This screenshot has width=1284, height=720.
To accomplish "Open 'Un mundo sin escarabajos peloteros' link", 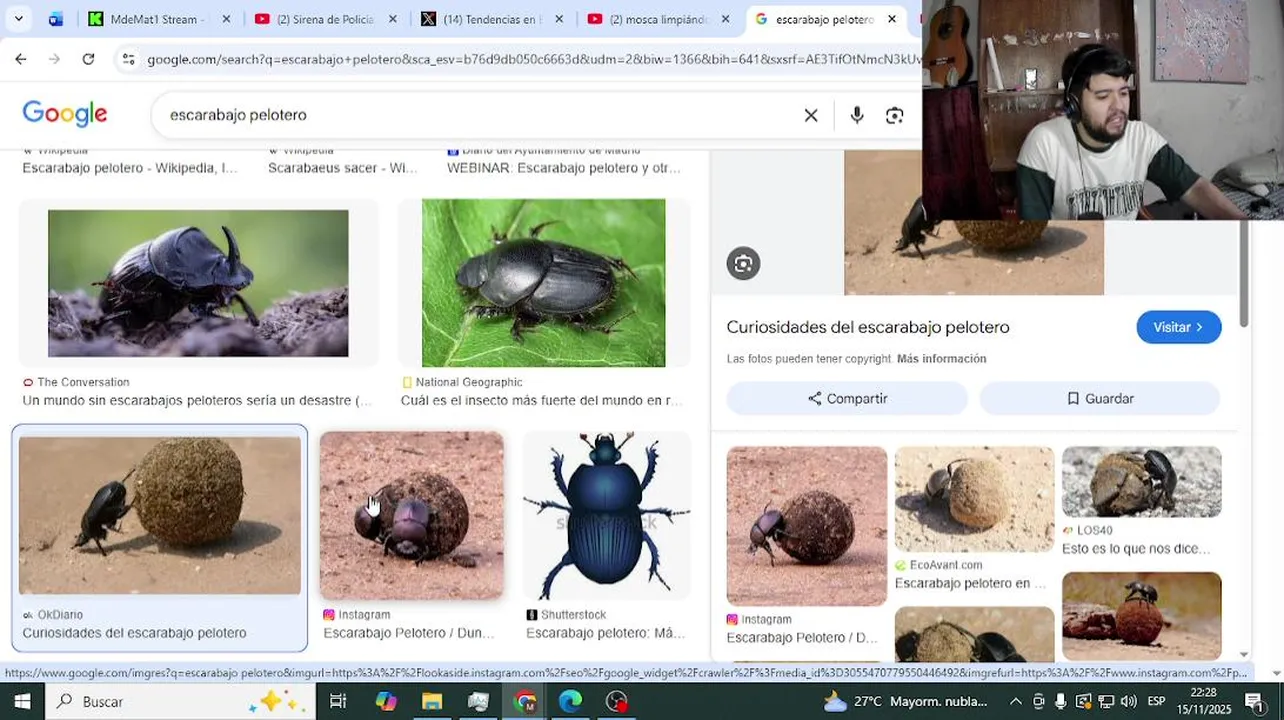I will [197, 400].
